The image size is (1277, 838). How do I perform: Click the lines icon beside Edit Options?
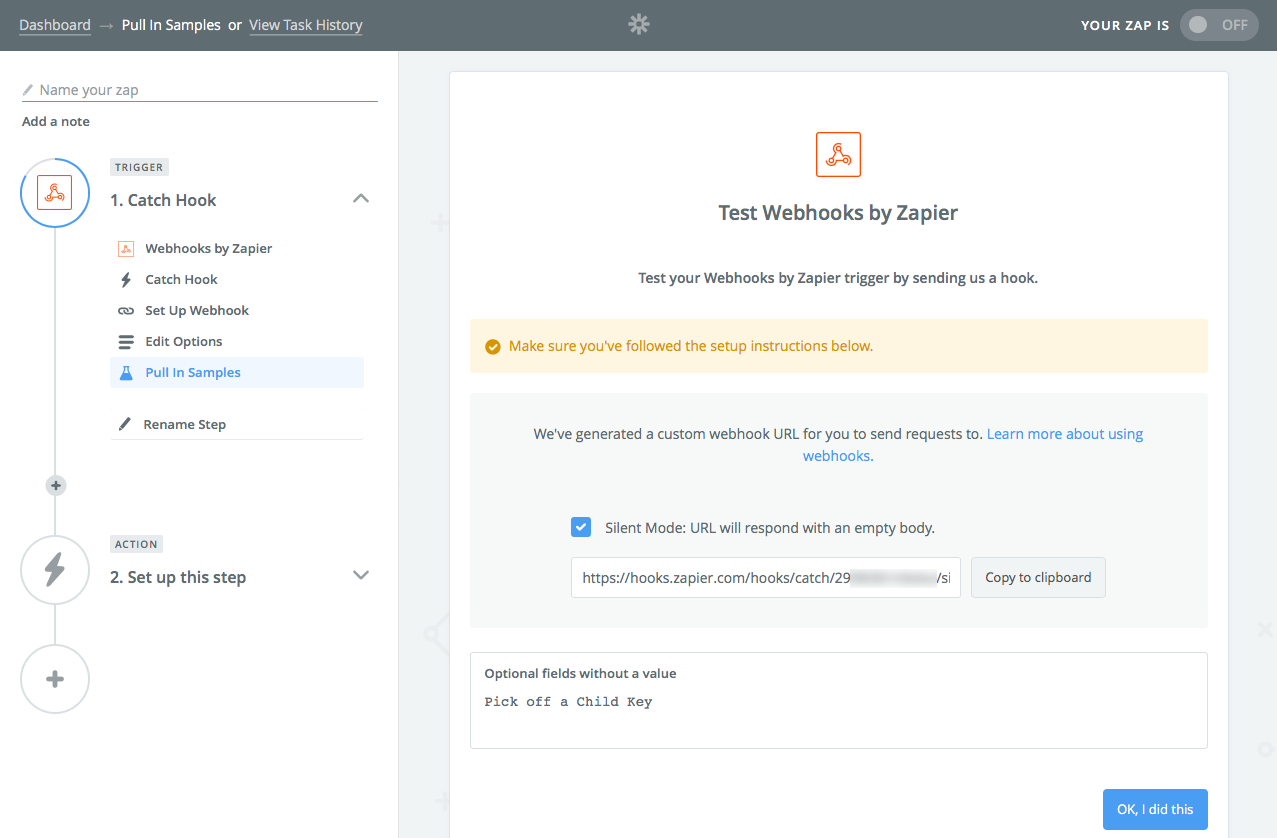[x=126, y=342]
